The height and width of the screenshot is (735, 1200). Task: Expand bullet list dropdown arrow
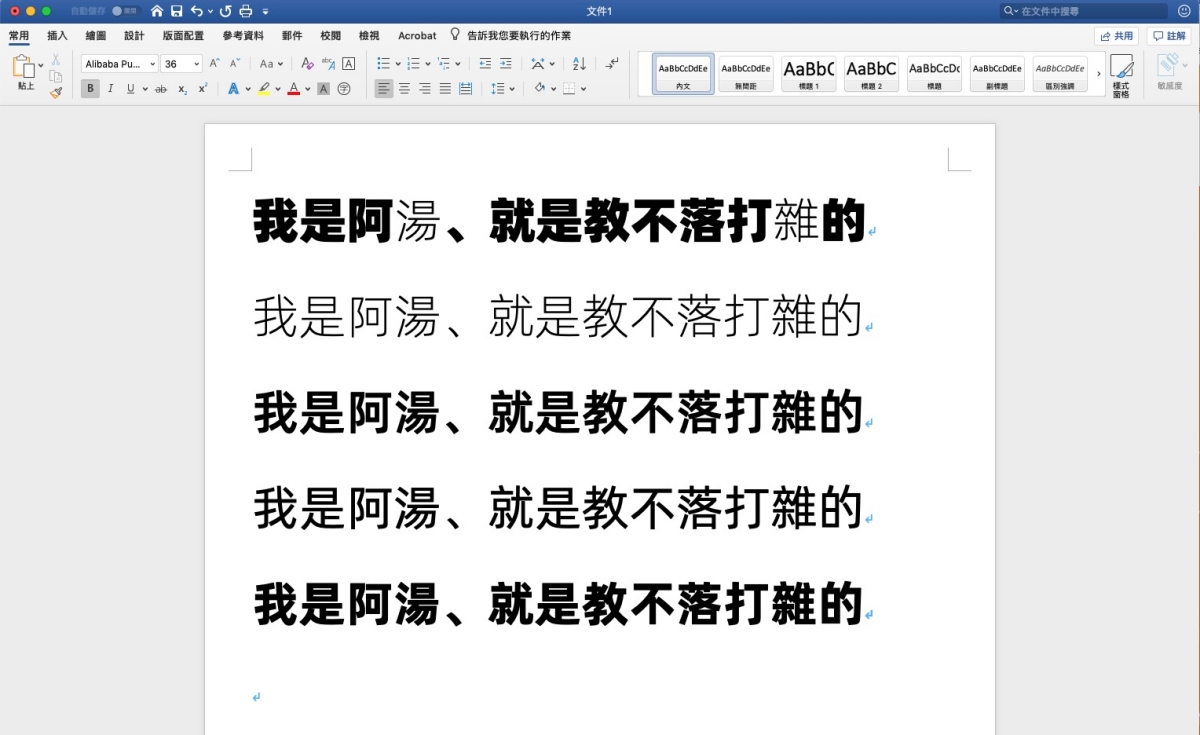398,64
